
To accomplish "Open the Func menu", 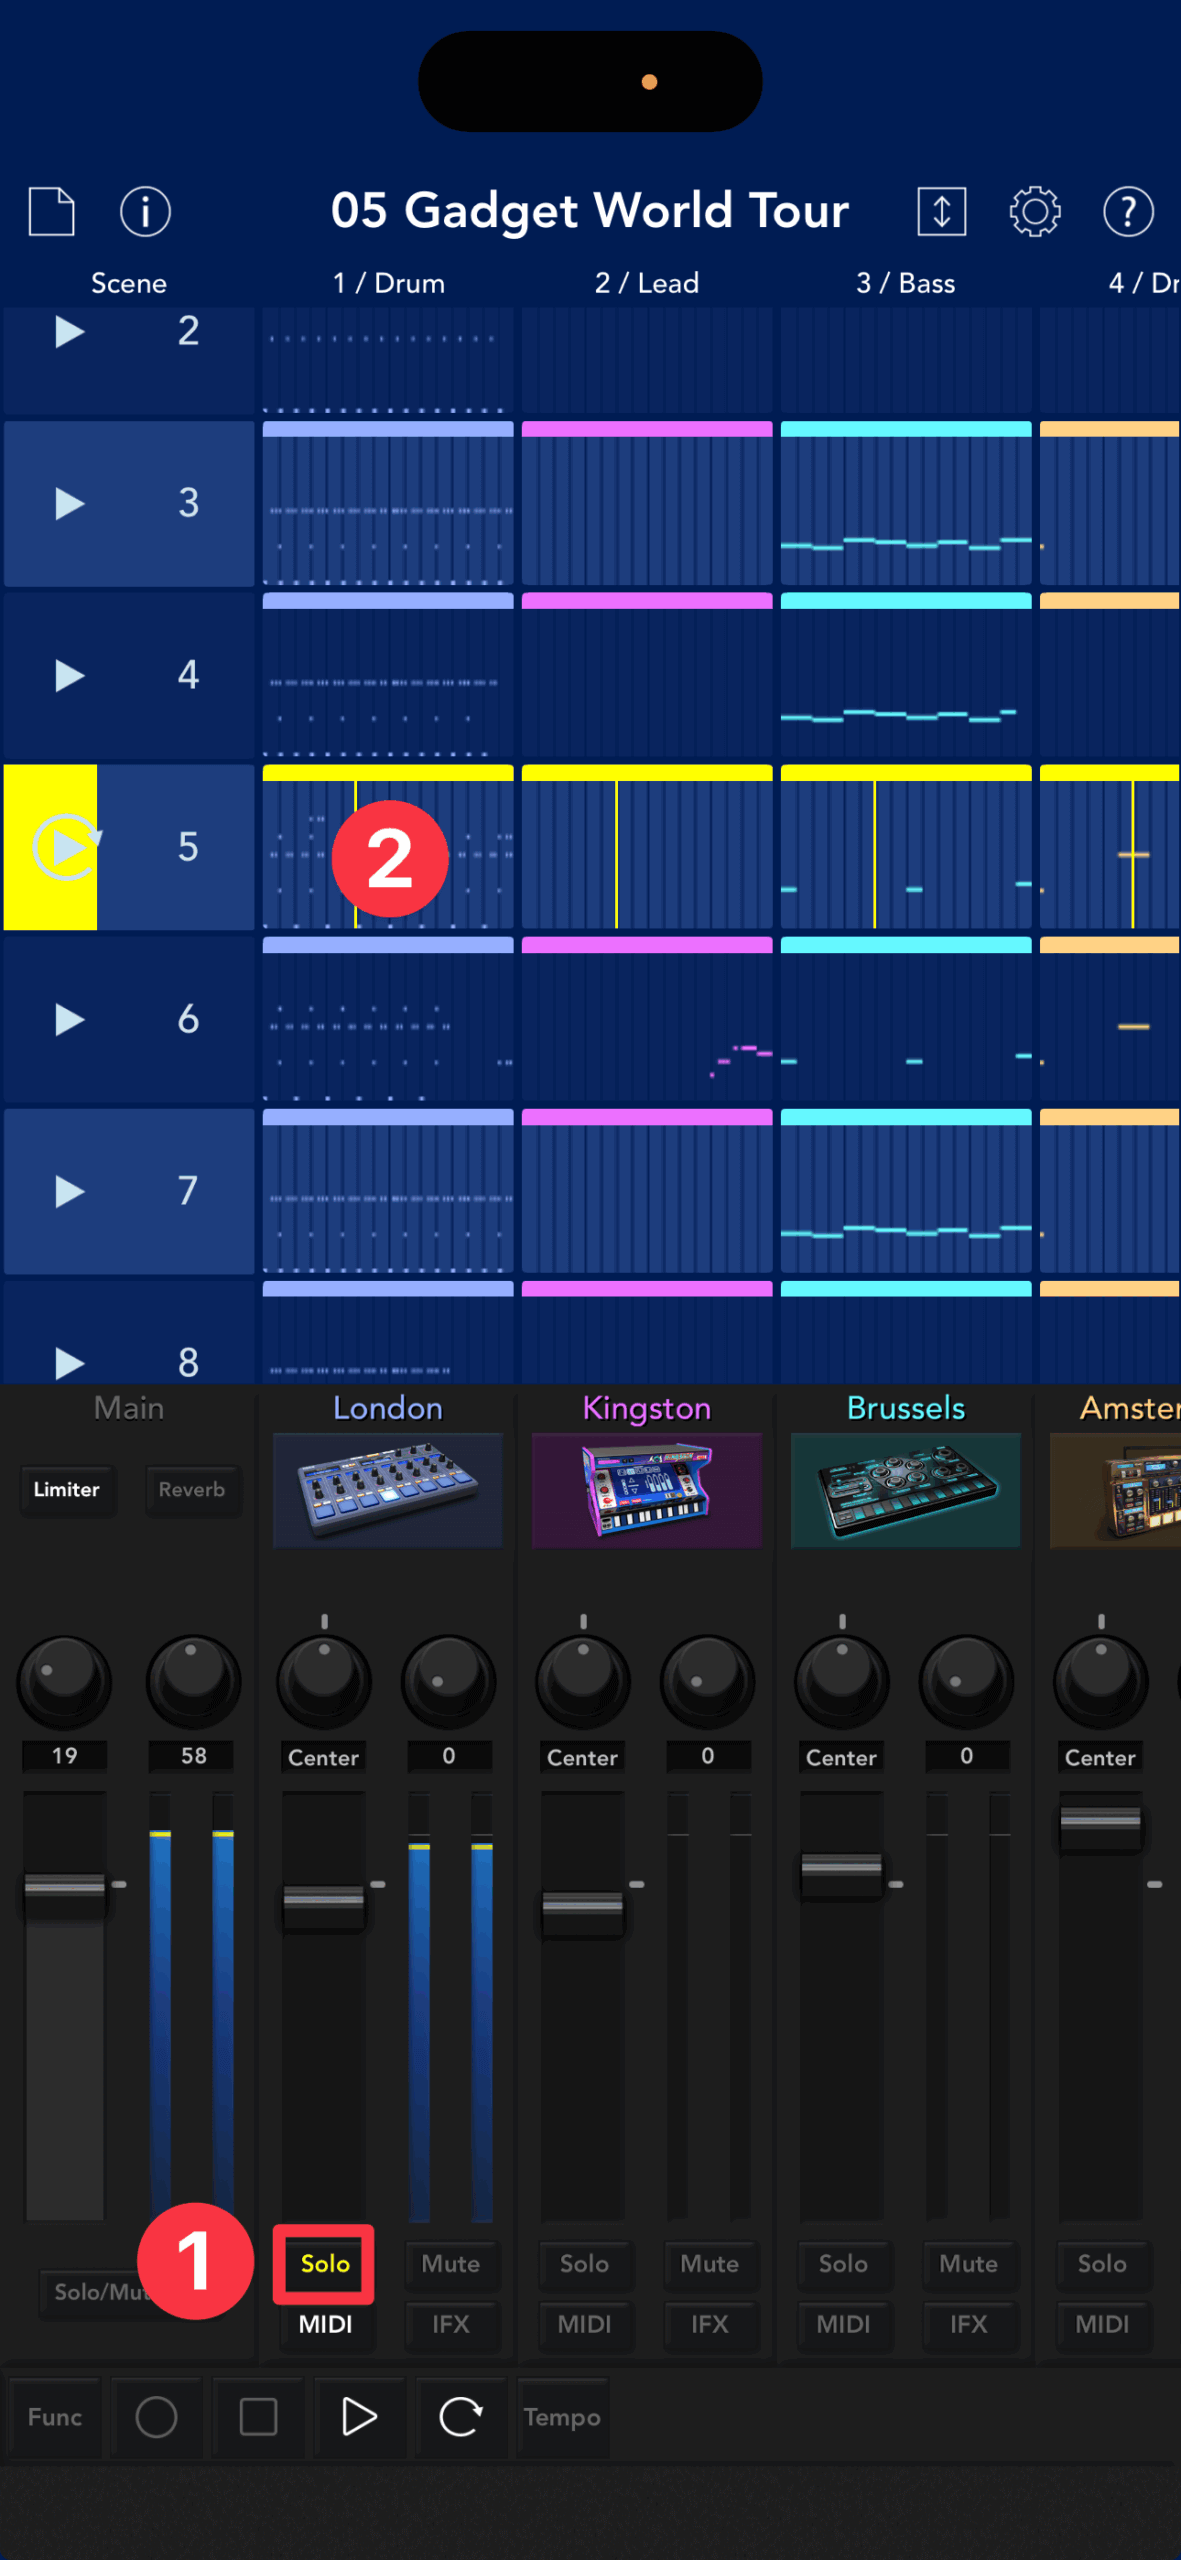I will pos(55,2417).
